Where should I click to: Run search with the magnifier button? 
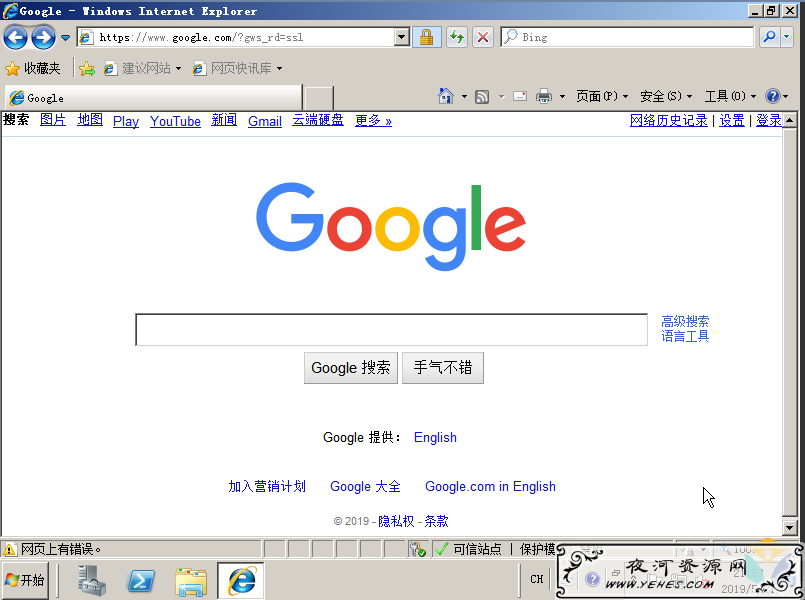769,37
